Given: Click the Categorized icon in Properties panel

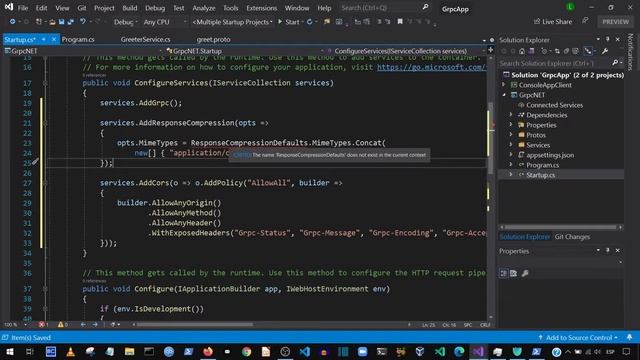Looking at the screenshot, I should click(504, 273).
